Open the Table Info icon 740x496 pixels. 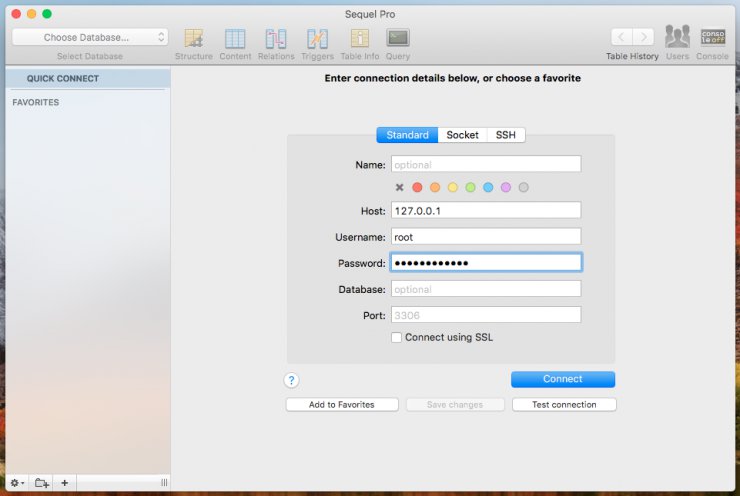click(x=360, y=38)
